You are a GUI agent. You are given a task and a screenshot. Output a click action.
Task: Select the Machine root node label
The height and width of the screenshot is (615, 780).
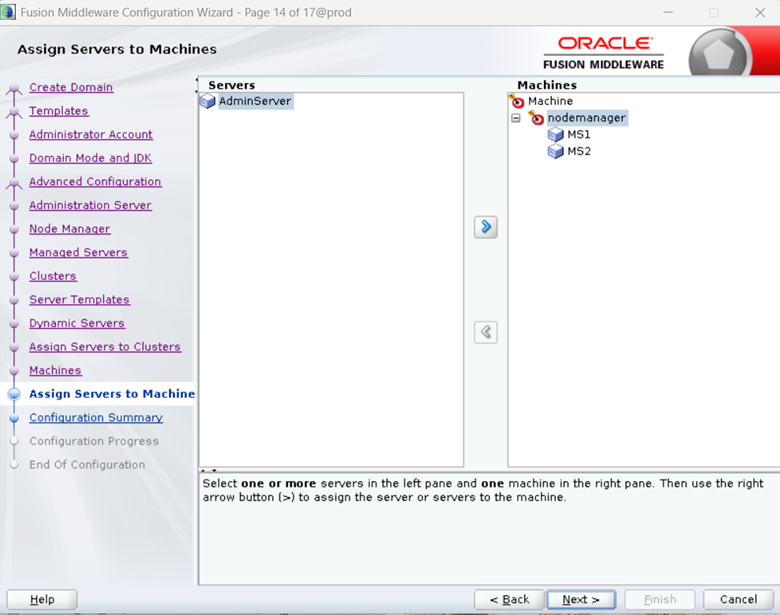coord(550,101)
